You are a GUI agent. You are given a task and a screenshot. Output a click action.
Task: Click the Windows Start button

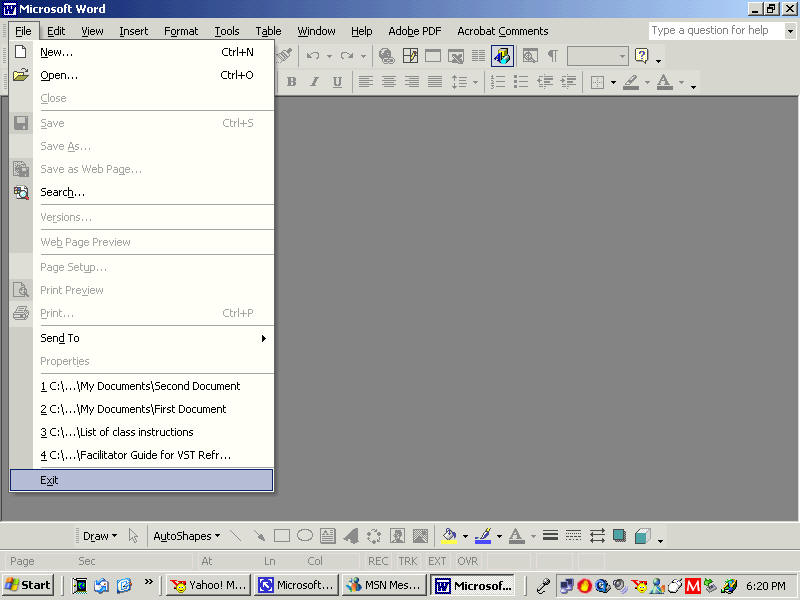click(x=28, y=585)
